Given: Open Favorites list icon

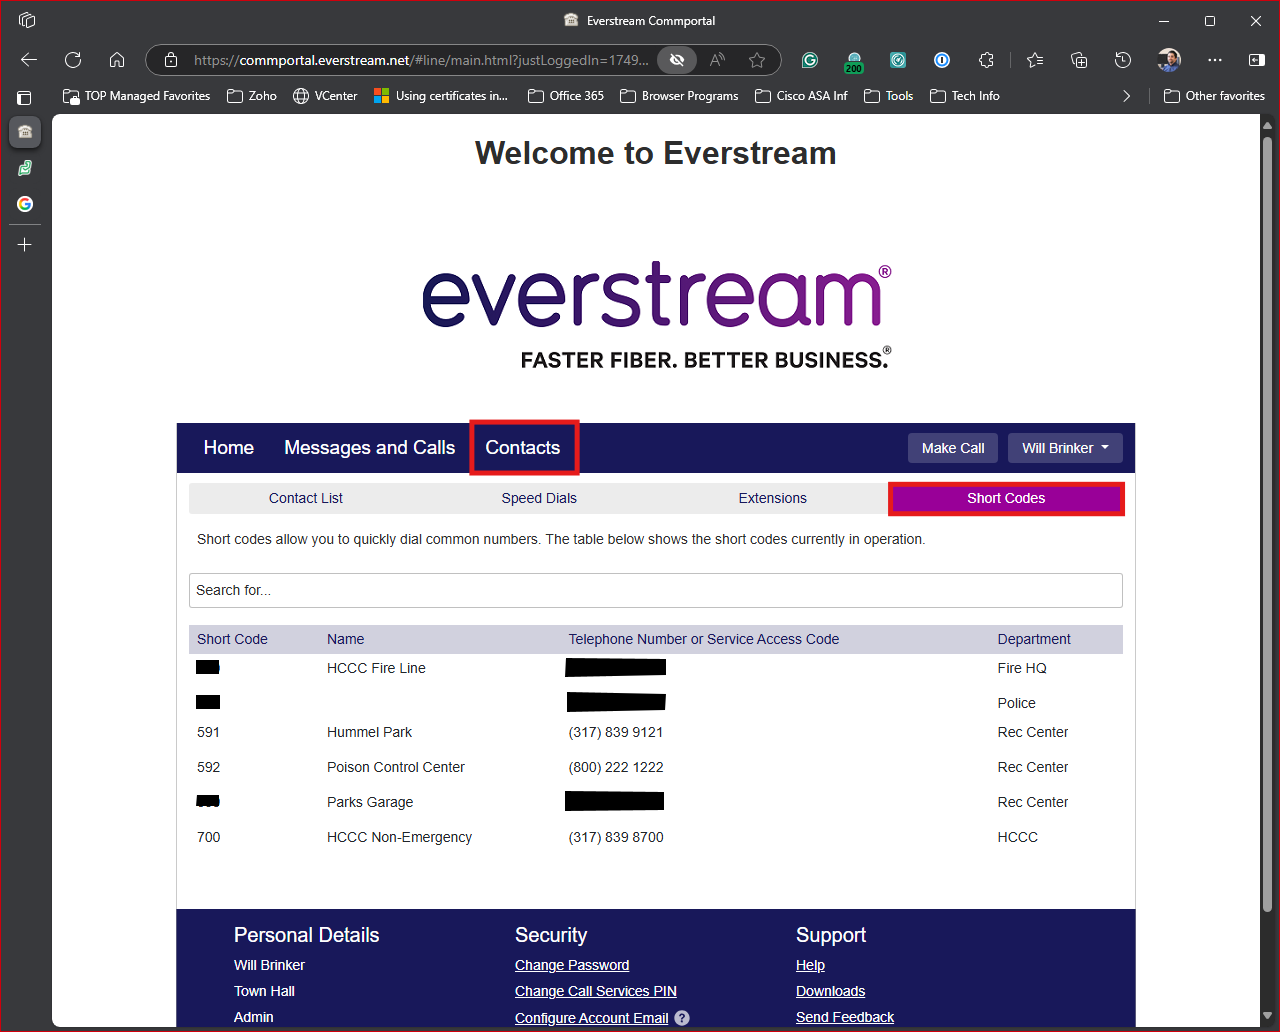Looking at the screenshot, I should pos(1035,60).
